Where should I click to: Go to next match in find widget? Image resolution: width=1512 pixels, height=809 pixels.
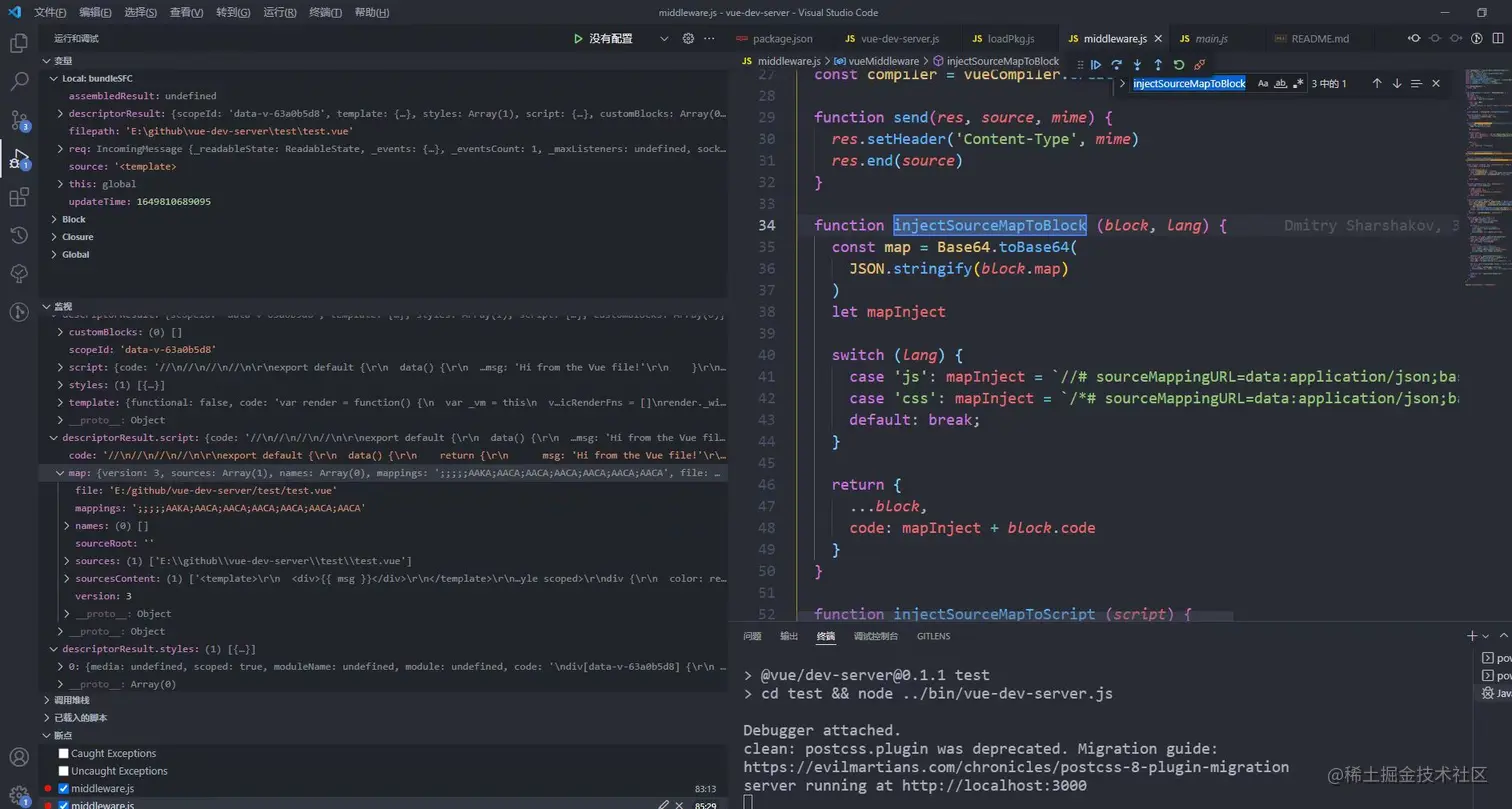[1397, 84]
